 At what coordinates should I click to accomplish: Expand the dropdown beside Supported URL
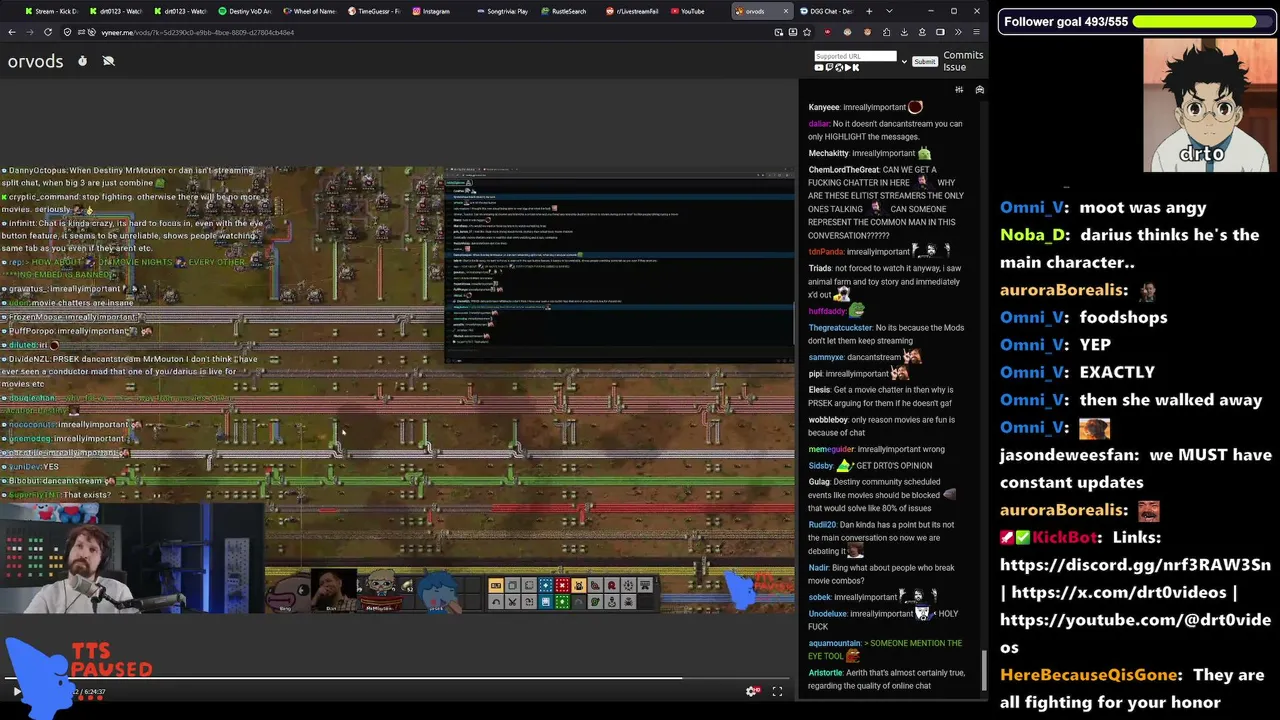coord(904,62)
